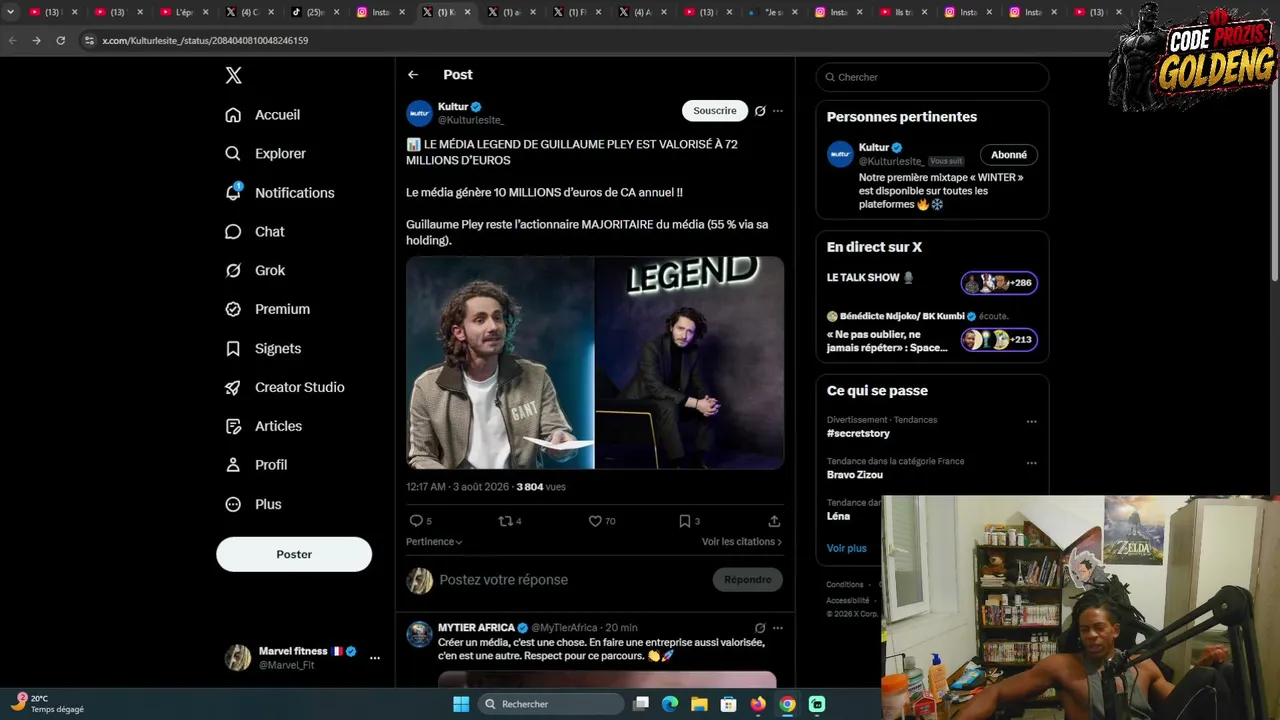This screenshot has height=720, width=1280.
Task: Open Signets bookmarks page
Action: (263, 348)
